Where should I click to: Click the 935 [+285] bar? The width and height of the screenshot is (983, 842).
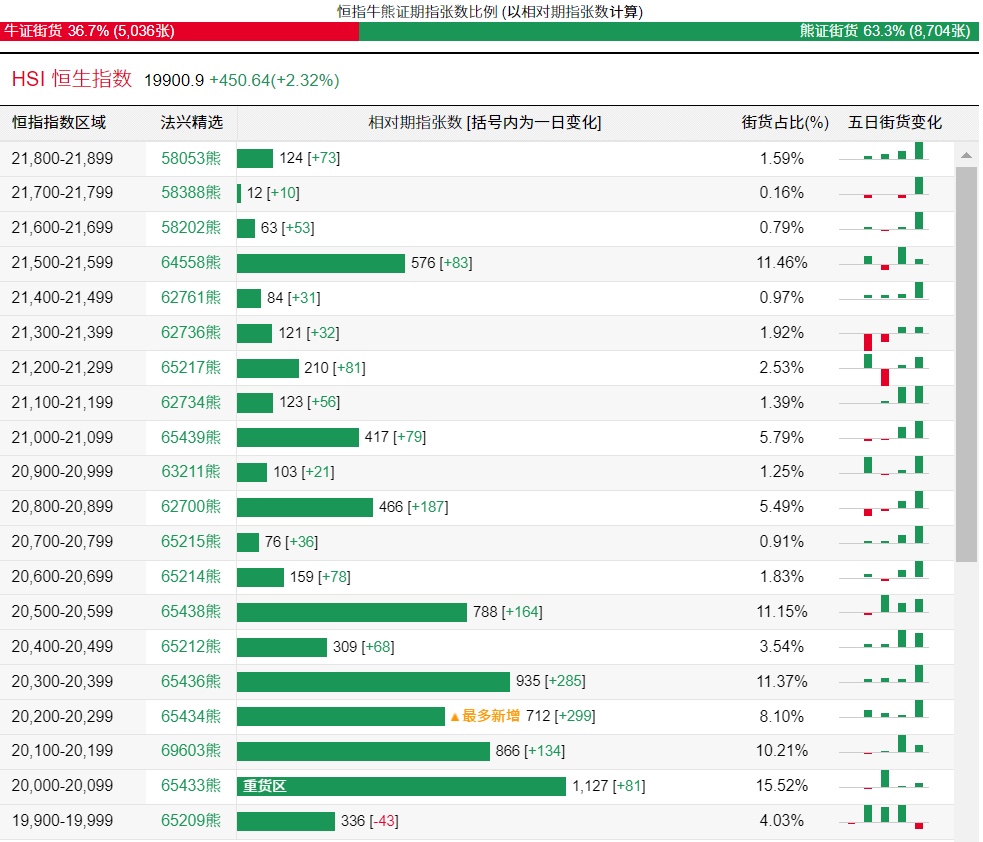[373, 681]
